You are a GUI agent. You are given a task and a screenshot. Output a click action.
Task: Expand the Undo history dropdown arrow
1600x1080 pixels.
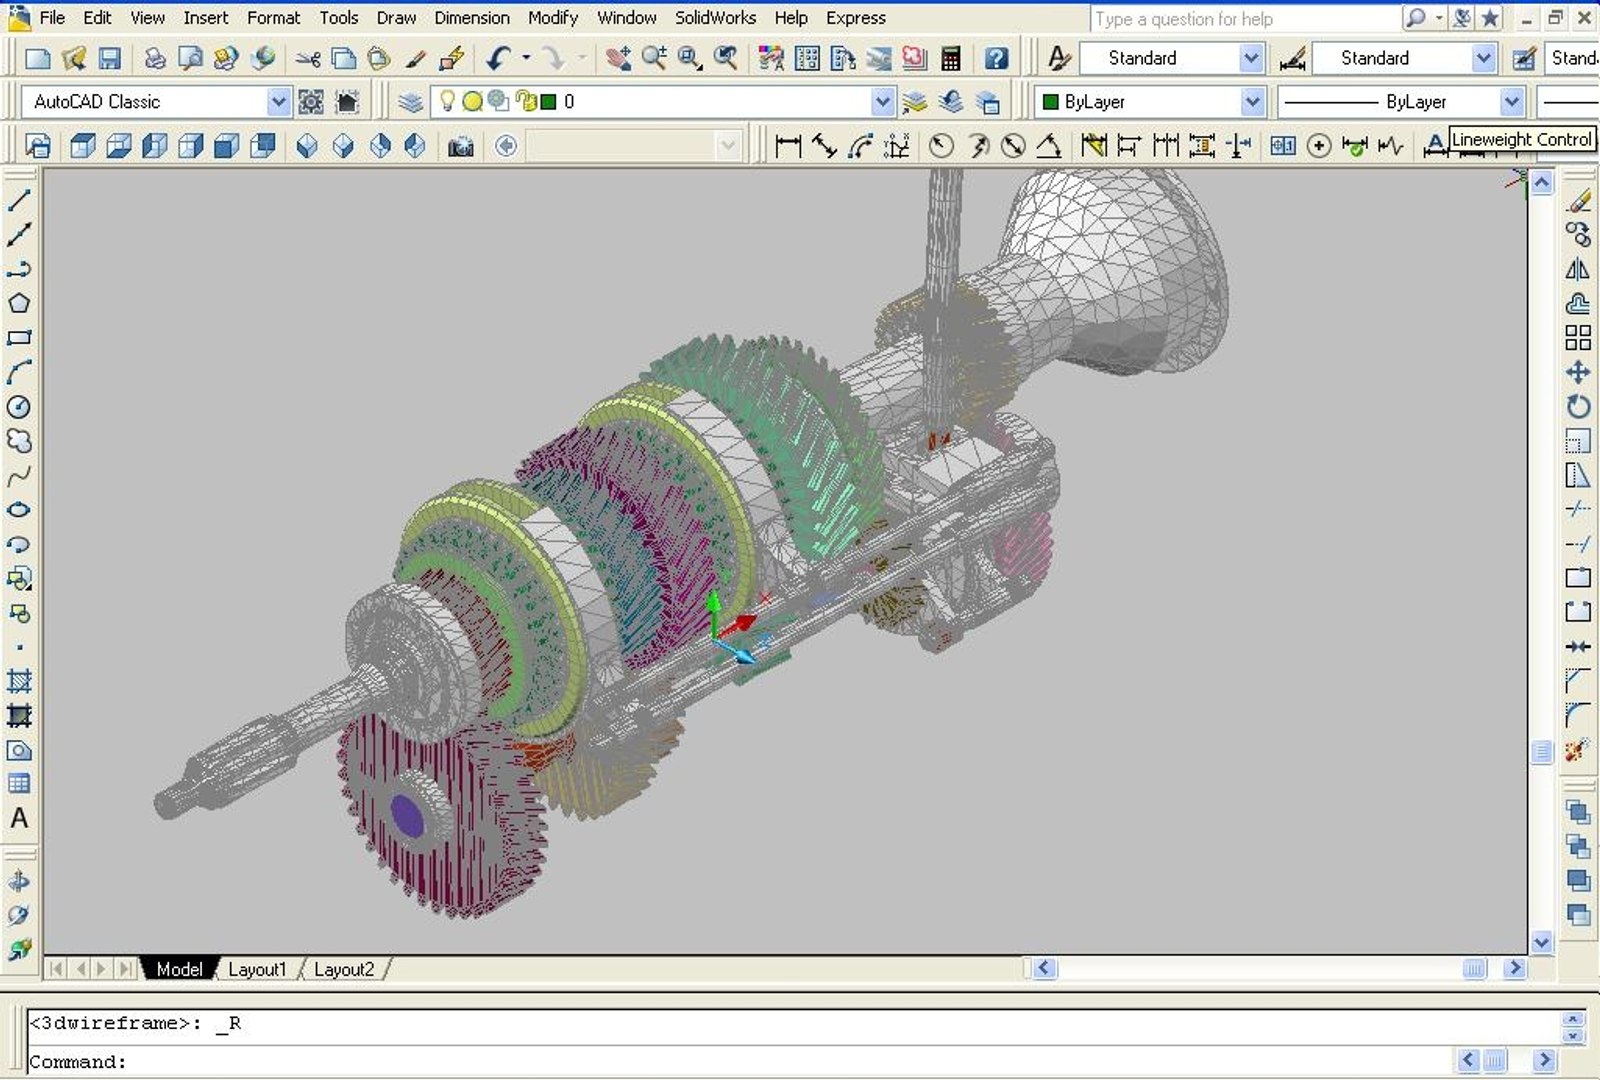pyautogui.click(x=526, y=59)
